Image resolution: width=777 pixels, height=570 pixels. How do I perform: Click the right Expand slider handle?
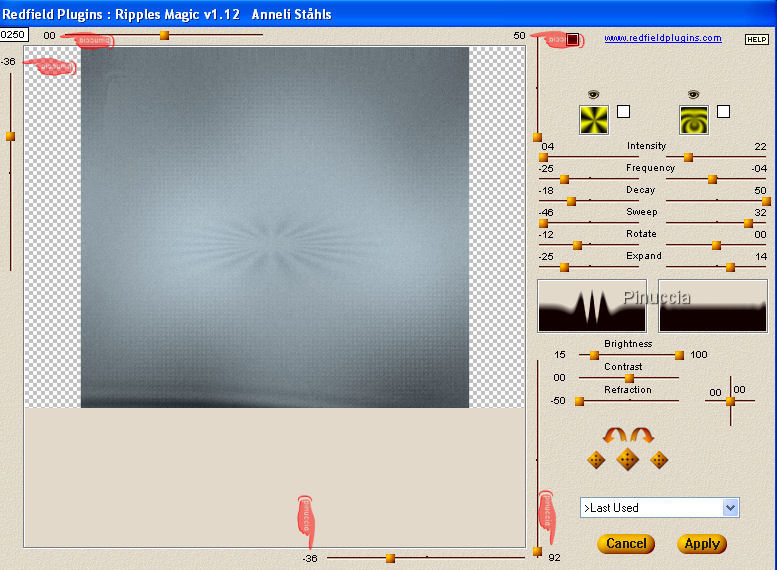(x=730, y=268)
